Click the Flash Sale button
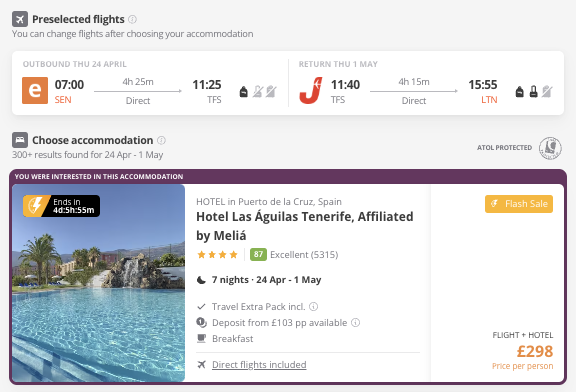This screenshot has height=392, width=576. 519,204
